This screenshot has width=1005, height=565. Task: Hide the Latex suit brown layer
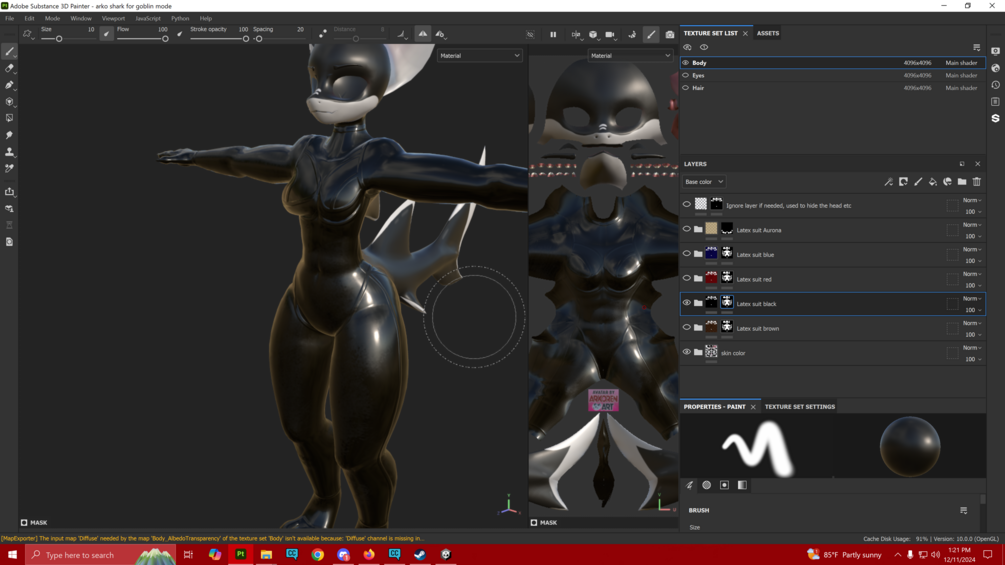[x=686, y=327]
